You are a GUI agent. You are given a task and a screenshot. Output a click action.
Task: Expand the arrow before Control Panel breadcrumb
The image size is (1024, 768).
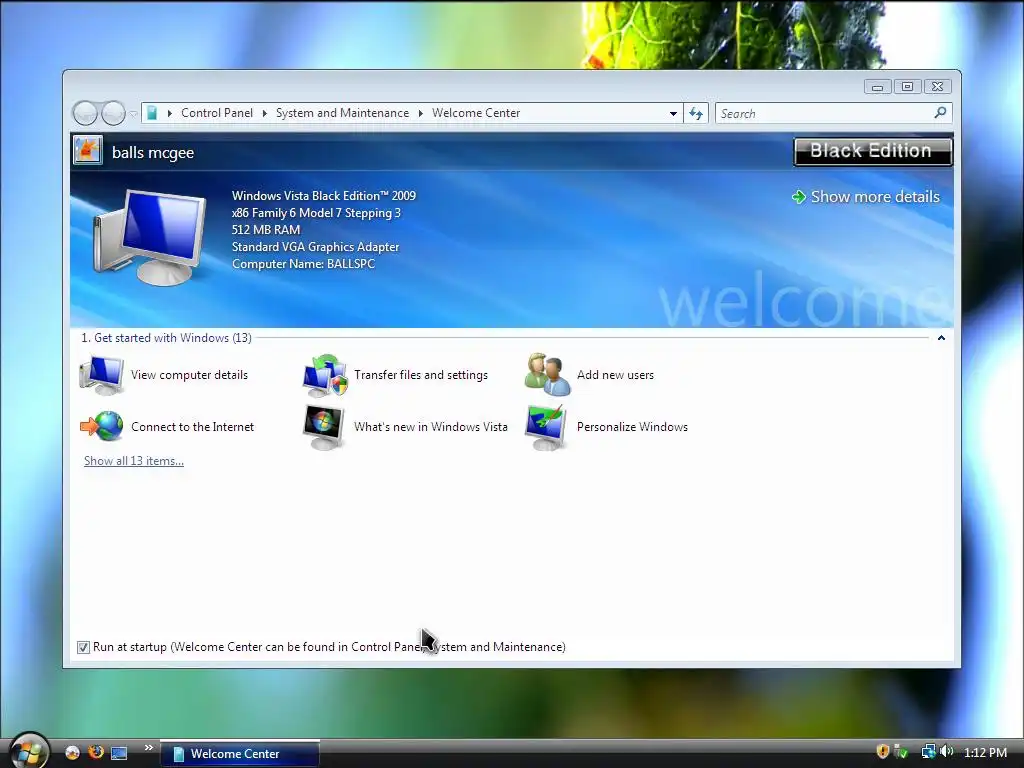pos(170,113)
